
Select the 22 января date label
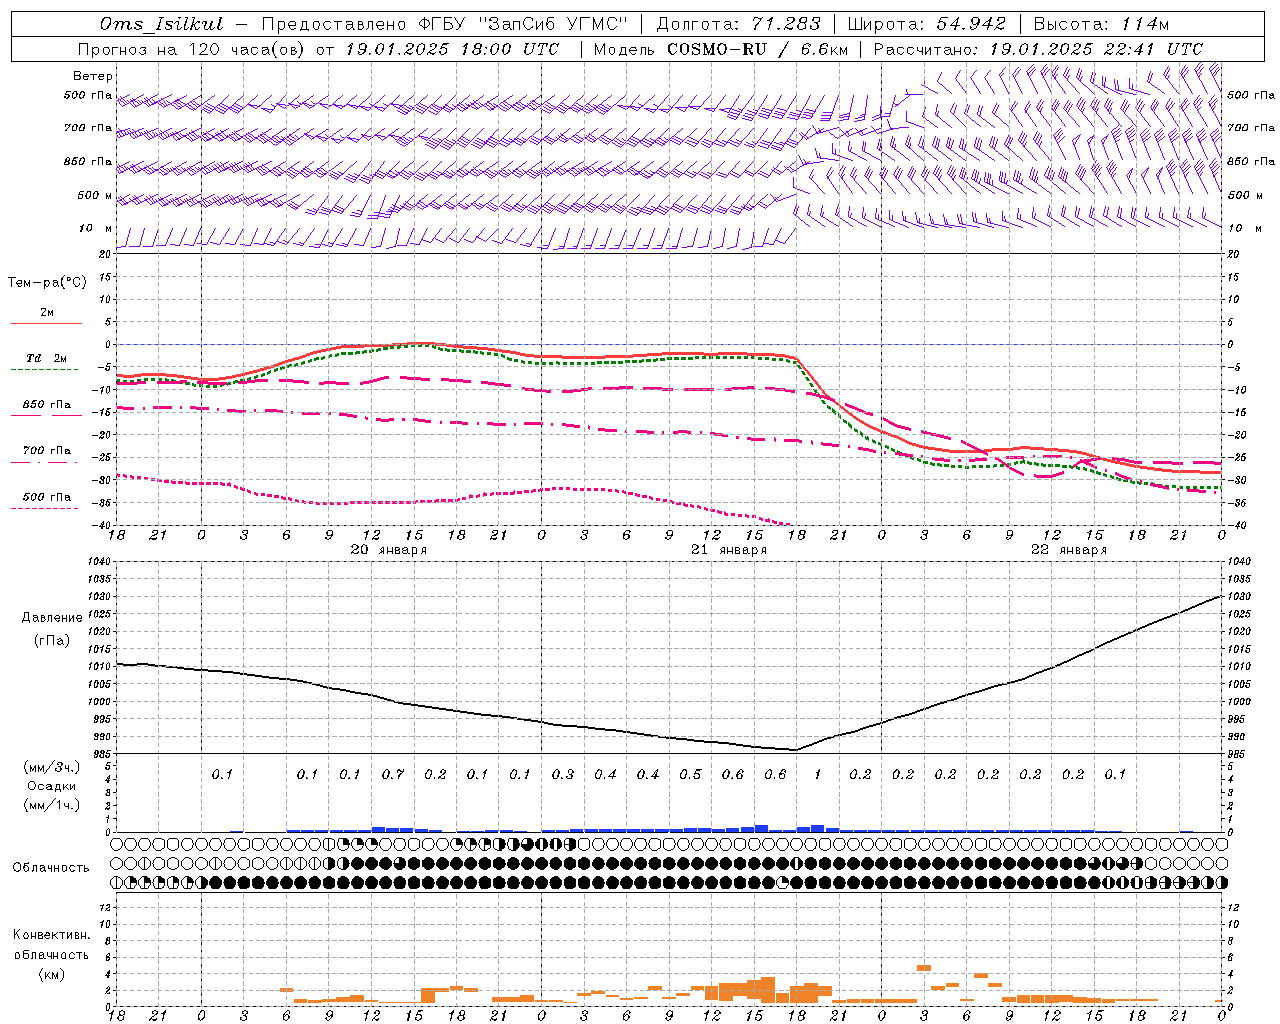(x=1069, y=550)
